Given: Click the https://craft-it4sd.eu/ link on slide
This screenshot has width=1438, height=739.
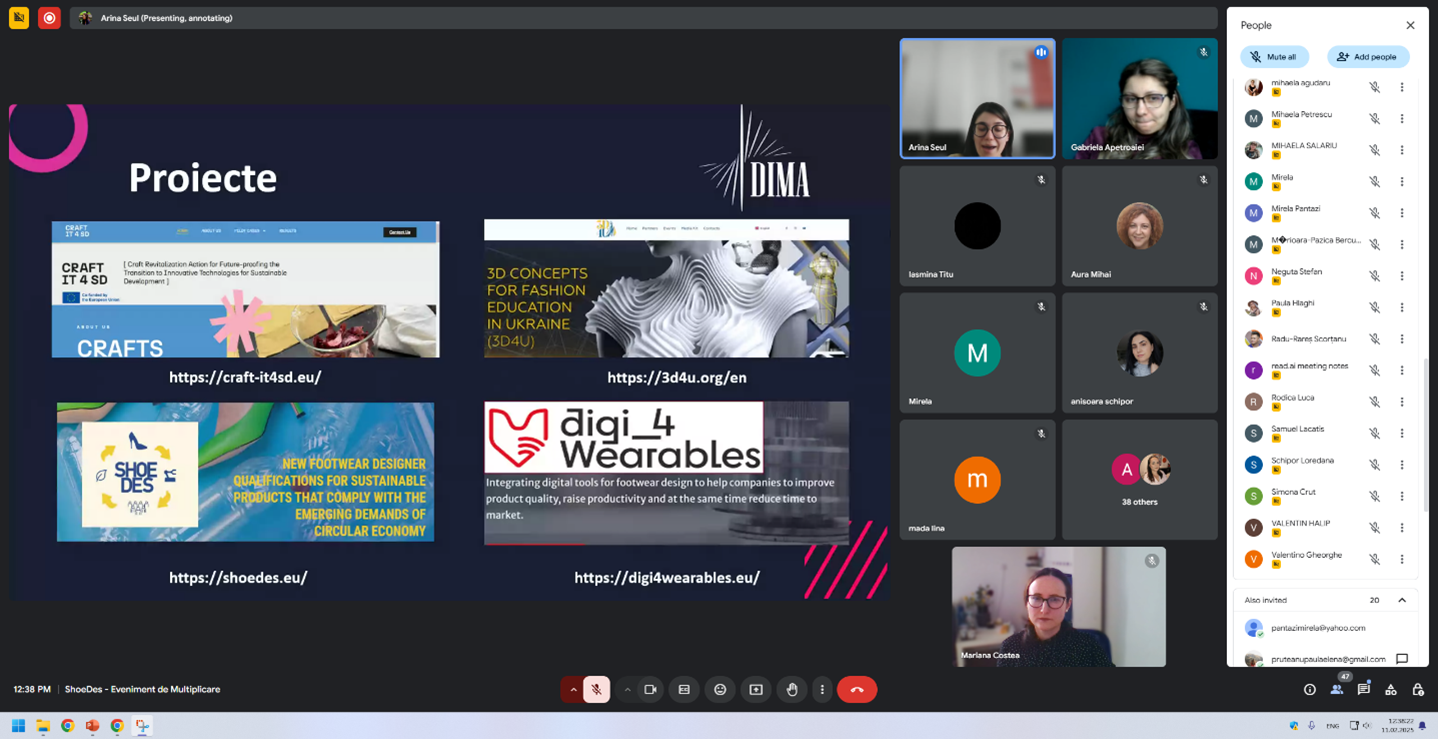Looking at the screenshot, I should [x=245, y=377].
